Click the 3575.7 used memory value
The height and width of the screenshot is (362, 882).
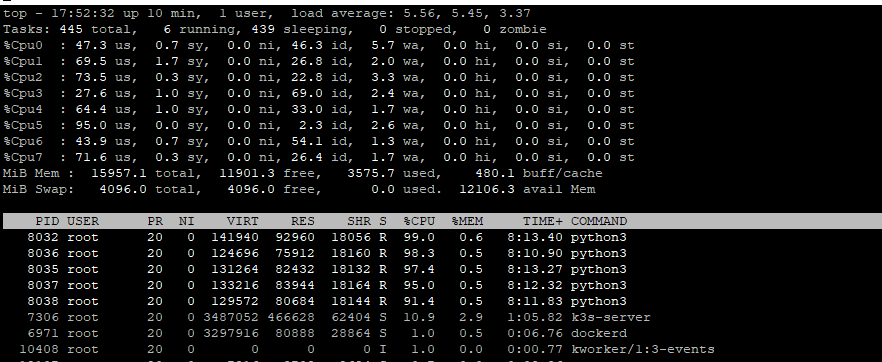point(371,173)
